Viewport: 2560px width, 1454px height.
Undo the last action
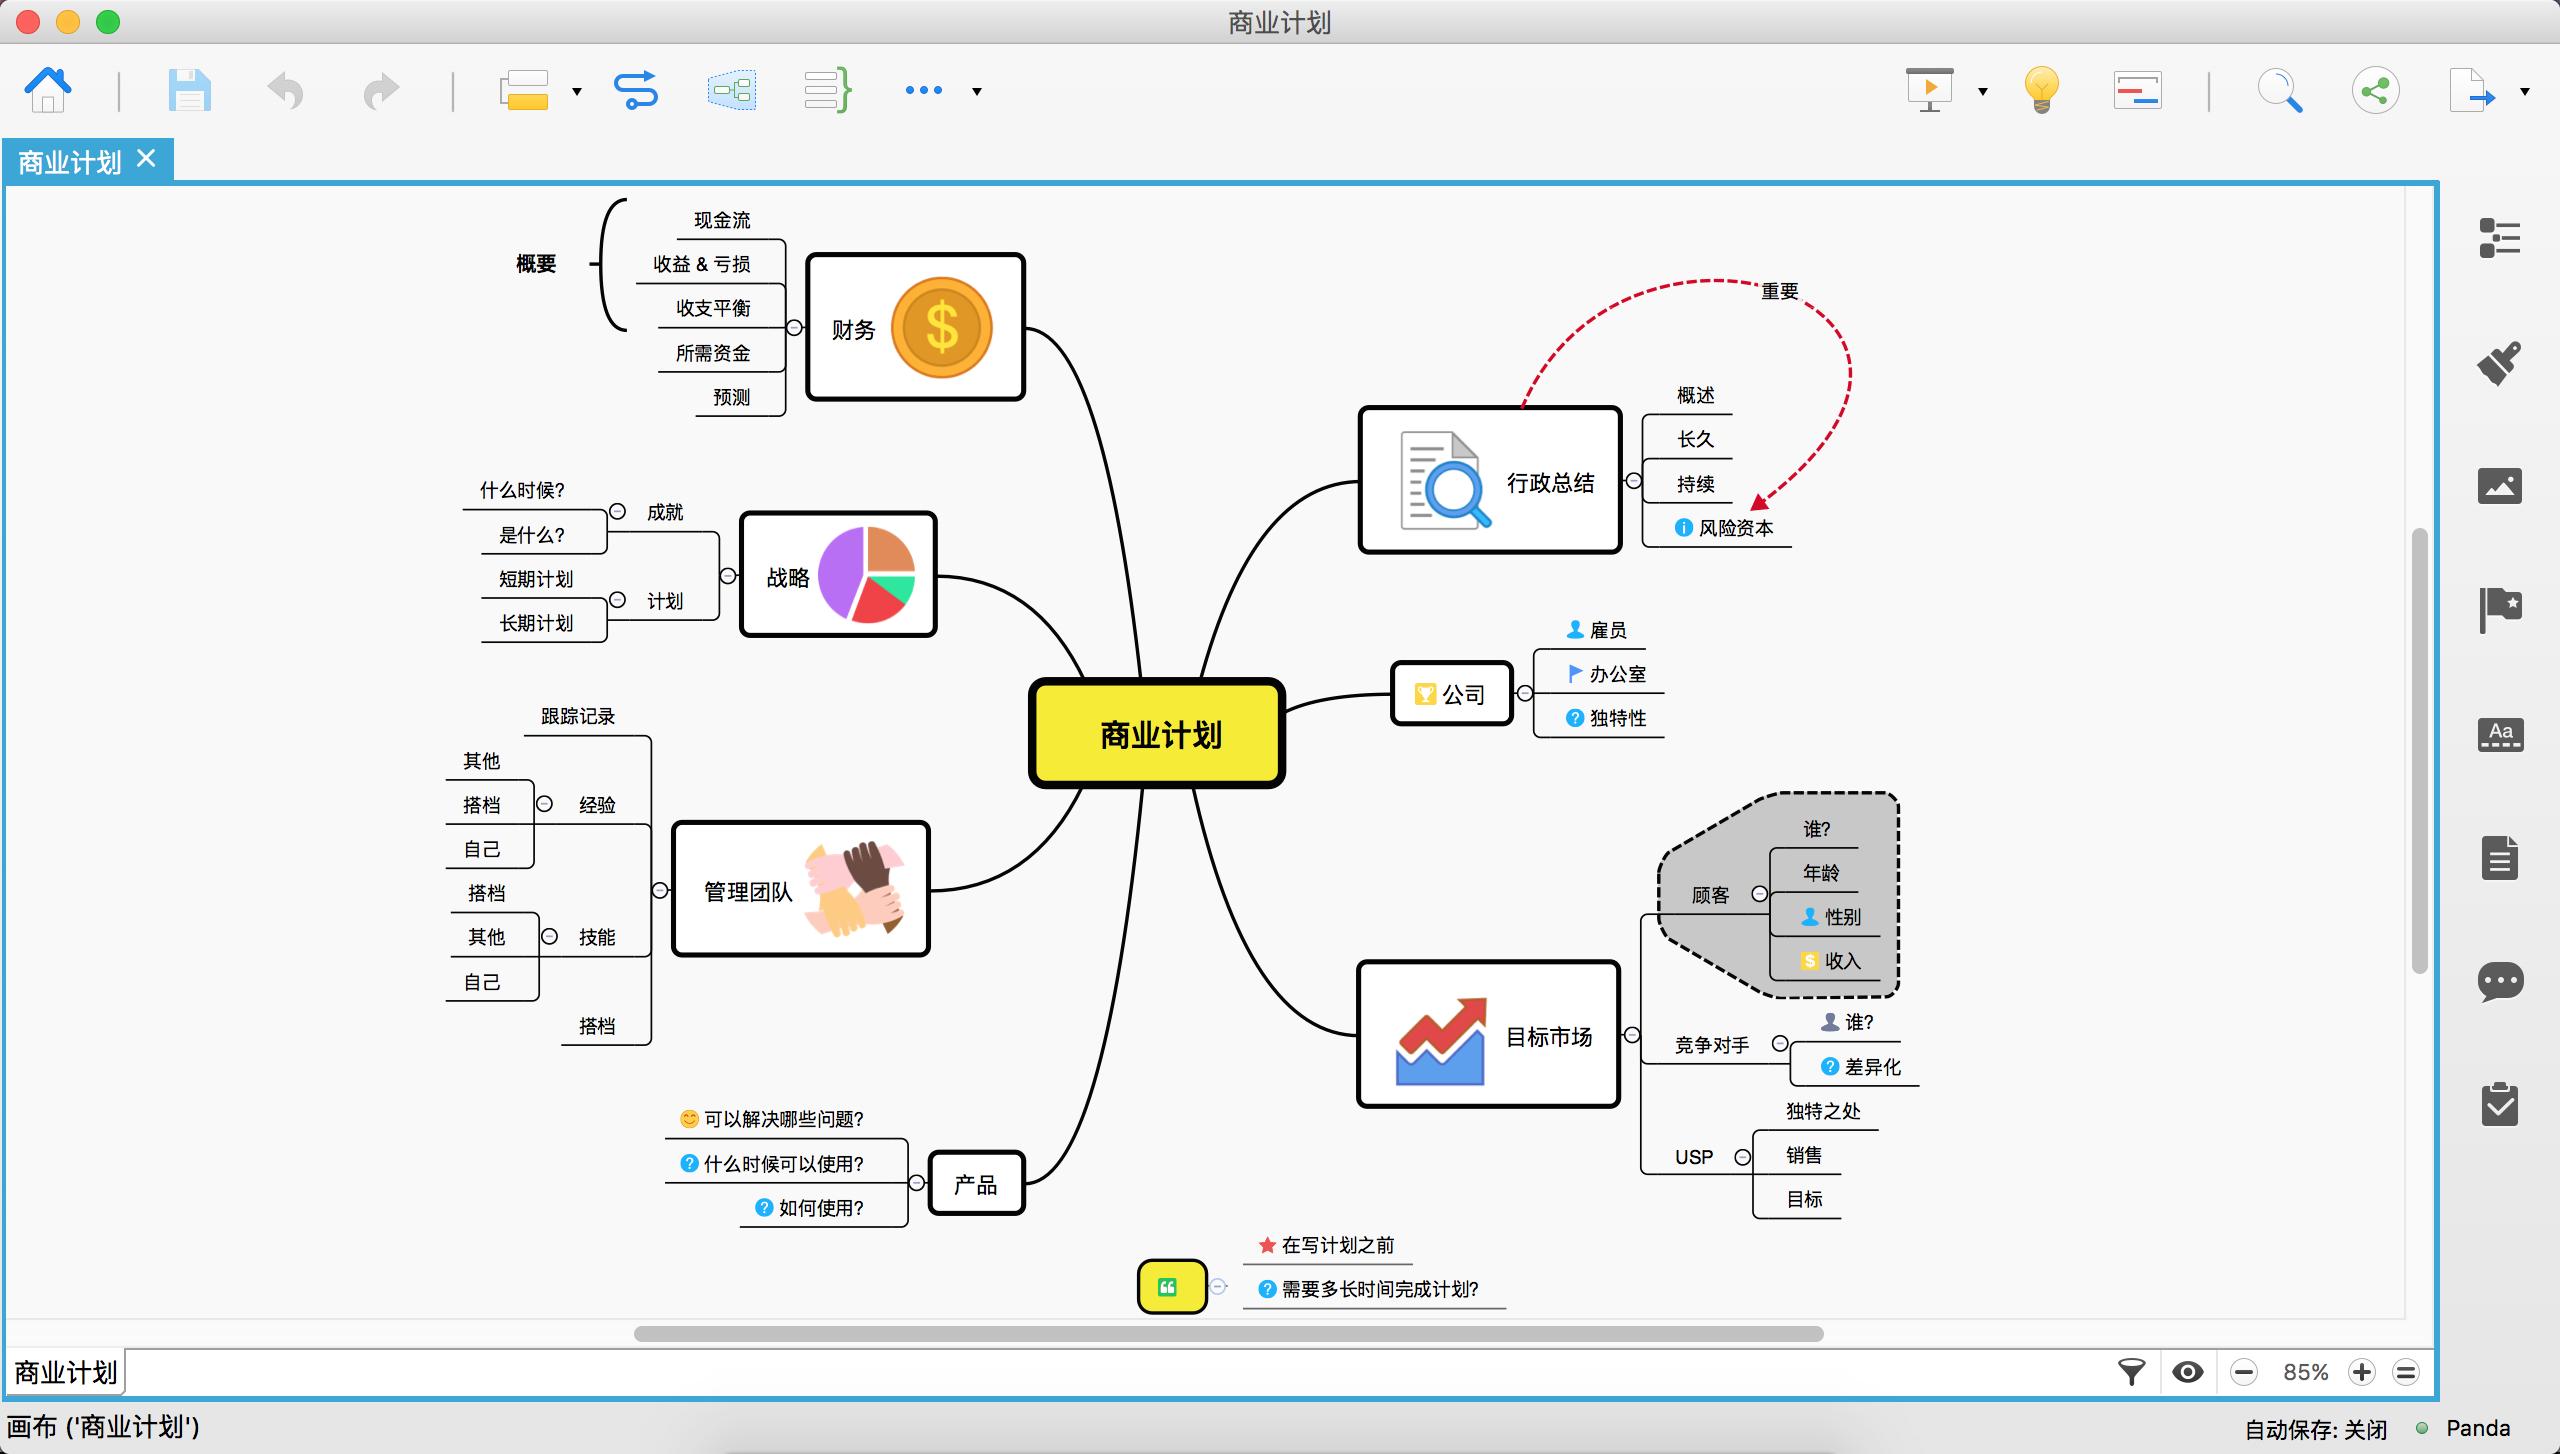(x=286, y=91)
